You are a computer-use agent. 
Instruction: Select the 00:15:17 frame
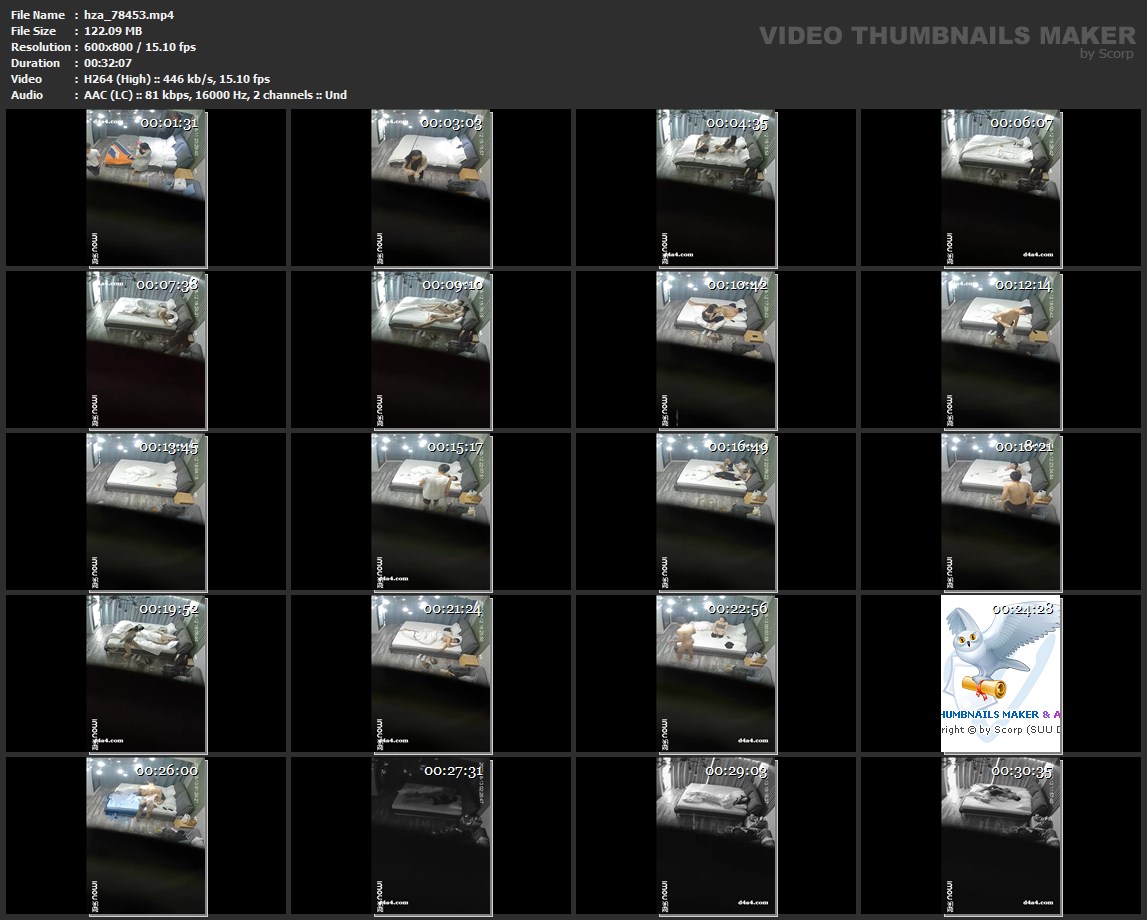(x=431, y=512)
